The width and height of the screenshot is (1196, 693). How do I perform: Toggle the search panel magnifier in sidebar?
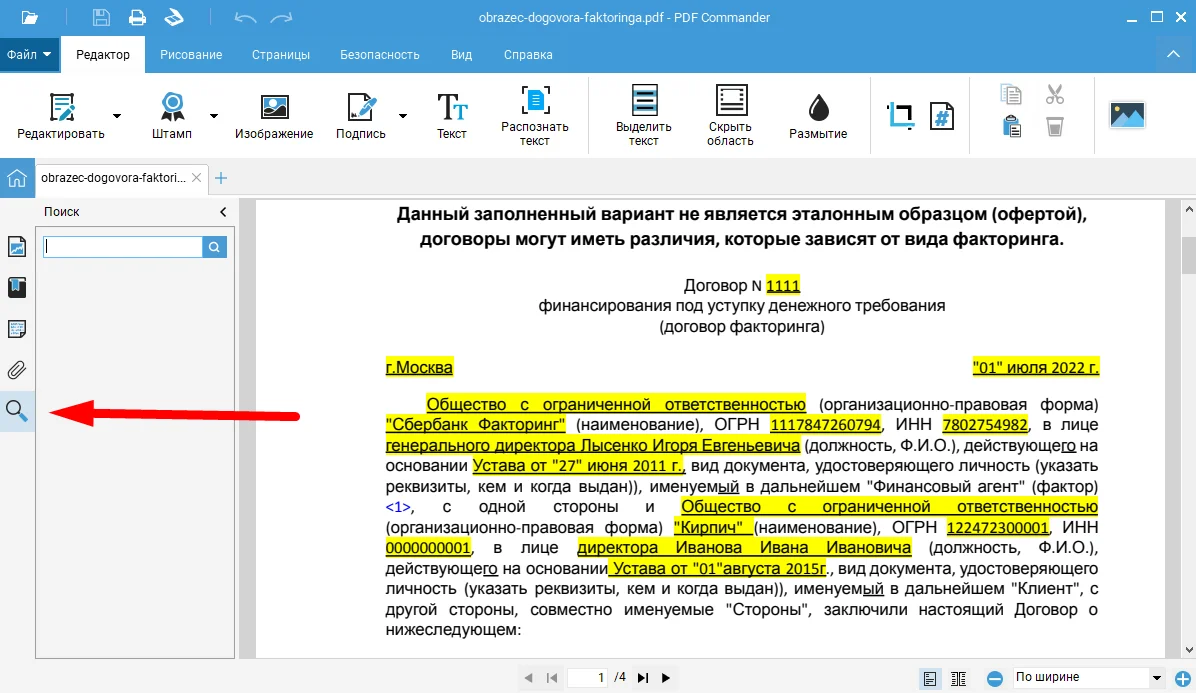click(17, 410)
